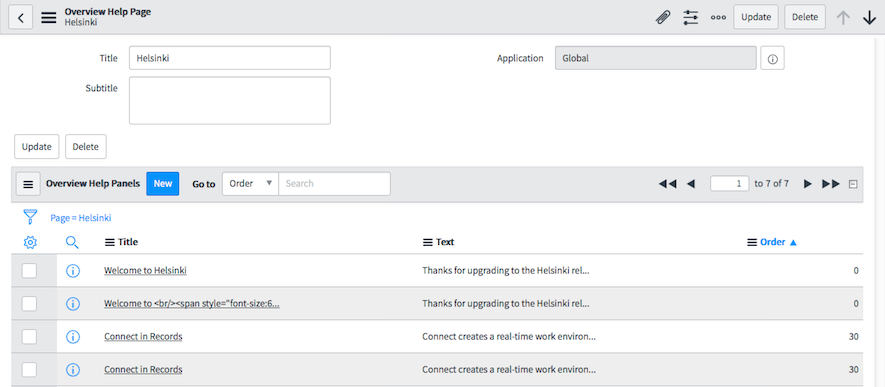This screenshot has width=885, height=387.
Task: Jump to first page of list
Action: click(x=668, y=184)
